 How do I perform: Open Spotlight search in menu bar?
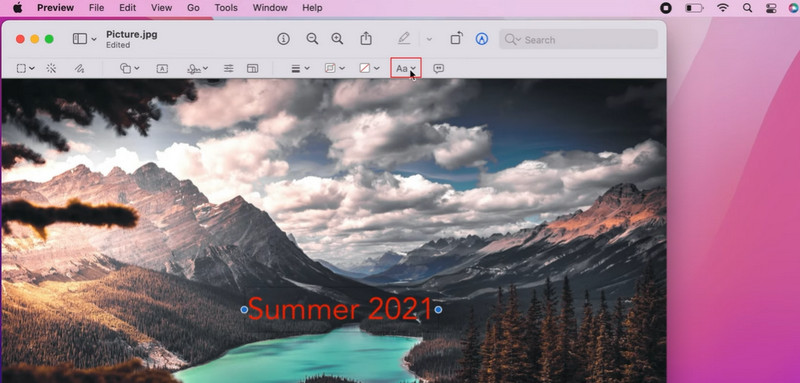pyautogui.click(x=747, y=8)
